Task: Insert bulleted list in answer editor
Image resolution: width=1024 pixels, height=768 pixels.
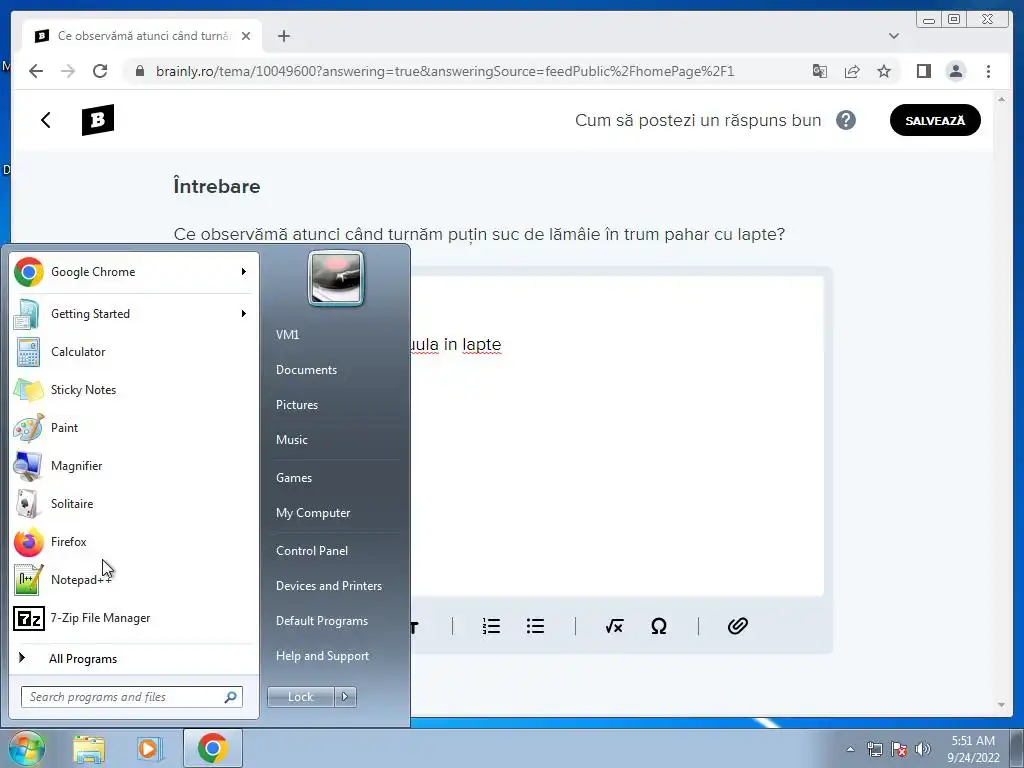Action: pyautogui.click(x=536, y=626)
